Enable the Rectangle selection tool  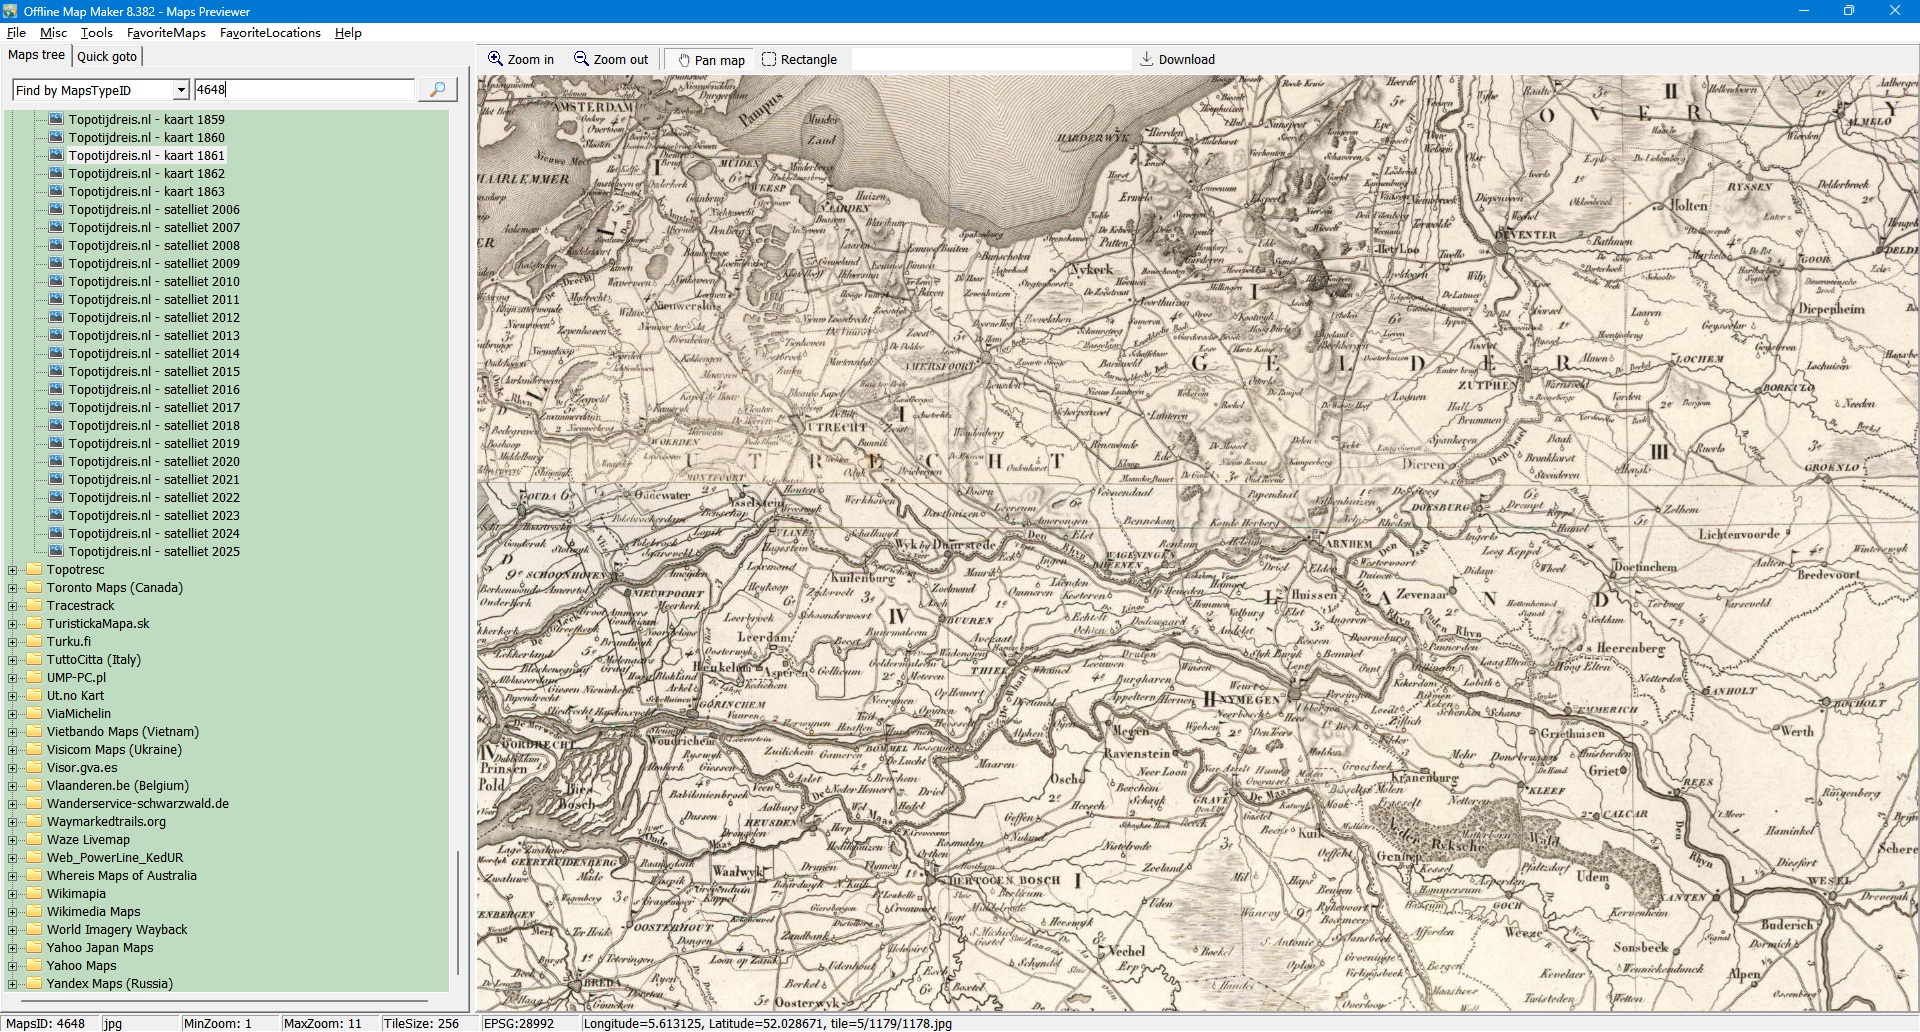(x=799, y=60)
